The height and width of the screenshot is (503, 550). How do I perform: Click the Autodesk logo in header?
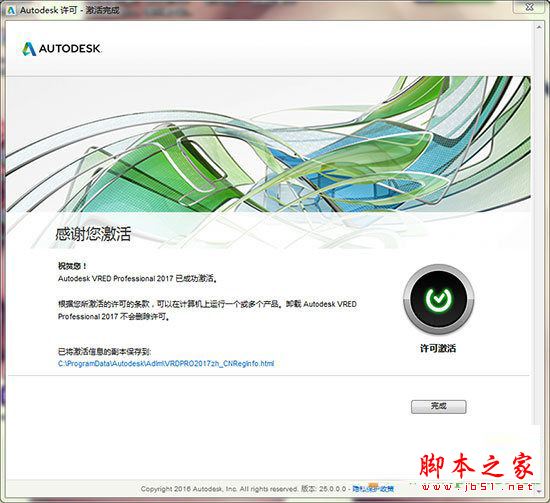point(62,48)
